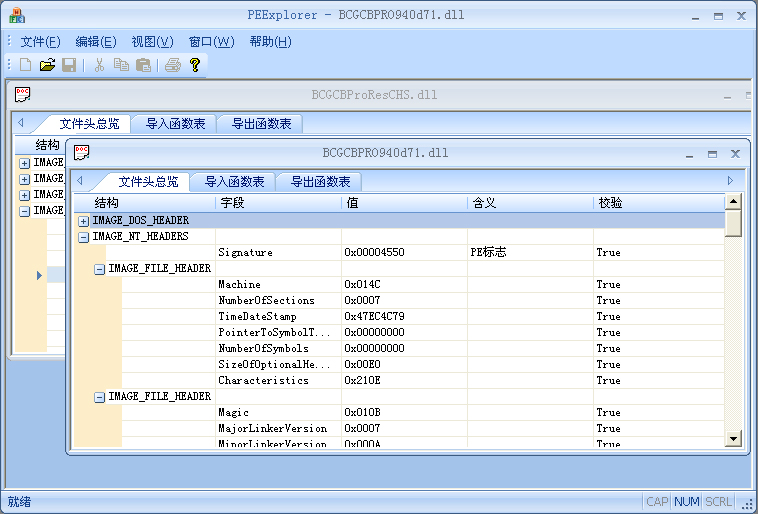Expand first IMAGE node in BCGCBProResCHS.dll window
Viewport: 758px width, 514px height.
(x=24, y=163)
